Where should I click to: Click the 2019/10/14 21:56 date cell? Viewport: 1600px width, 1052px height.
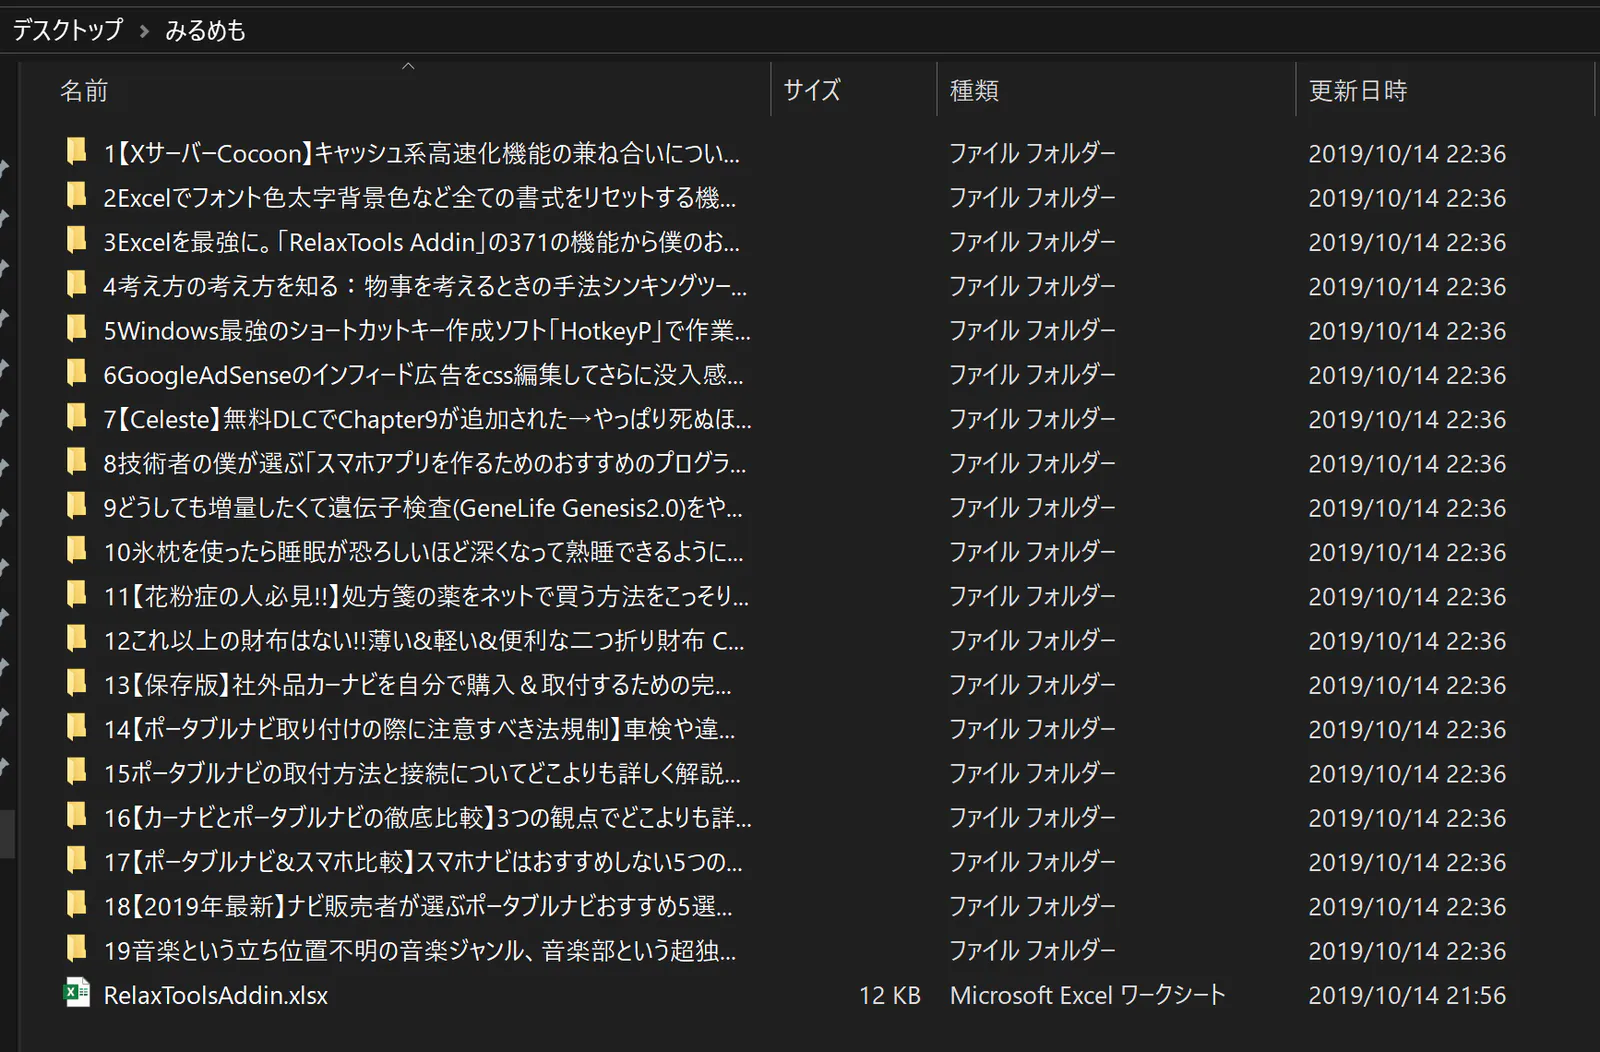[x=1407, y=995]
